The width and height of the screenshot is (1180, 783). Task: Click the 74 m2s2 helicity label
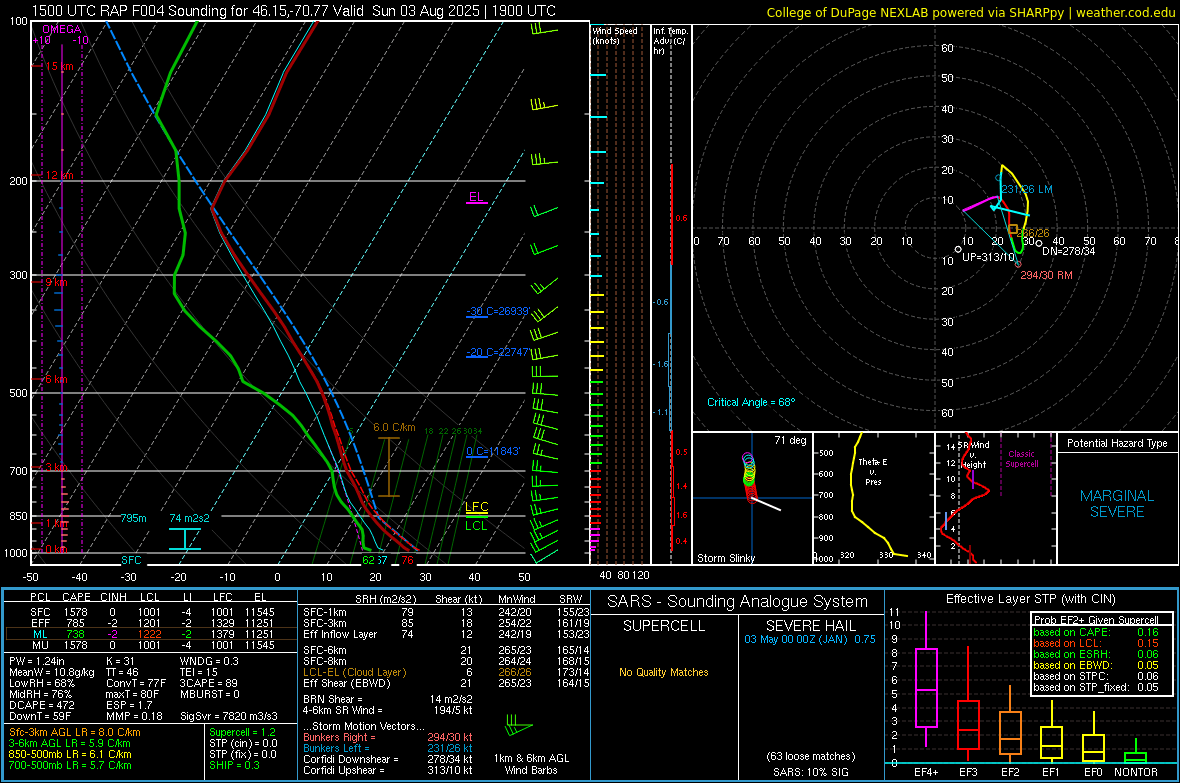pyautogui.click(x=190, y=518)
